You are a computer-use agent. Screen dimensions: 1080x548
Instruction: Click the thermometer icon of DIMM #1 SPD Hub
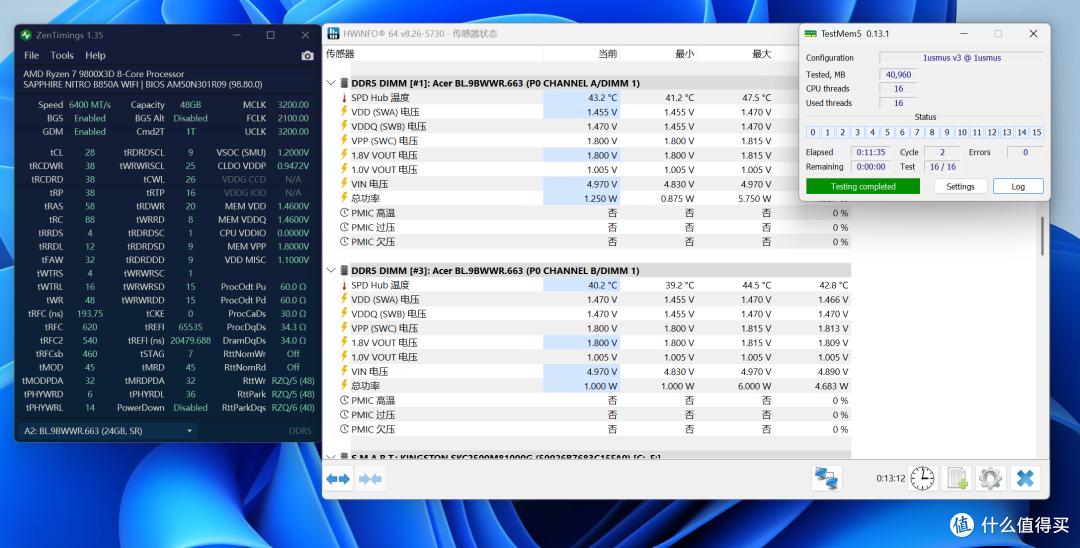click(x=344, y=98)
